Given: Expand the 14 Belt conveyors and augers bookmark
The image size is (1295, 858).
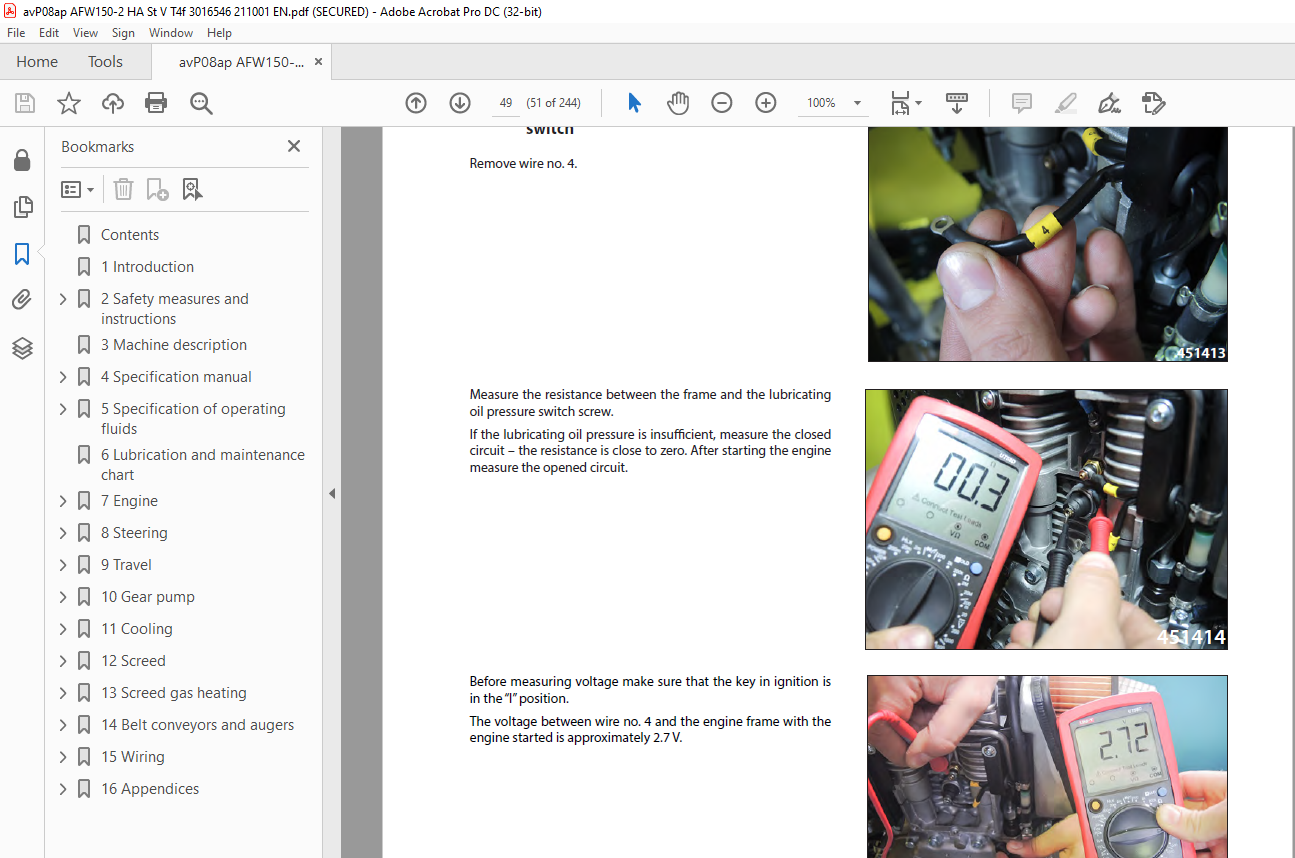Looking at the screenshot, I should pyautogui.click(x=64, y=725).
